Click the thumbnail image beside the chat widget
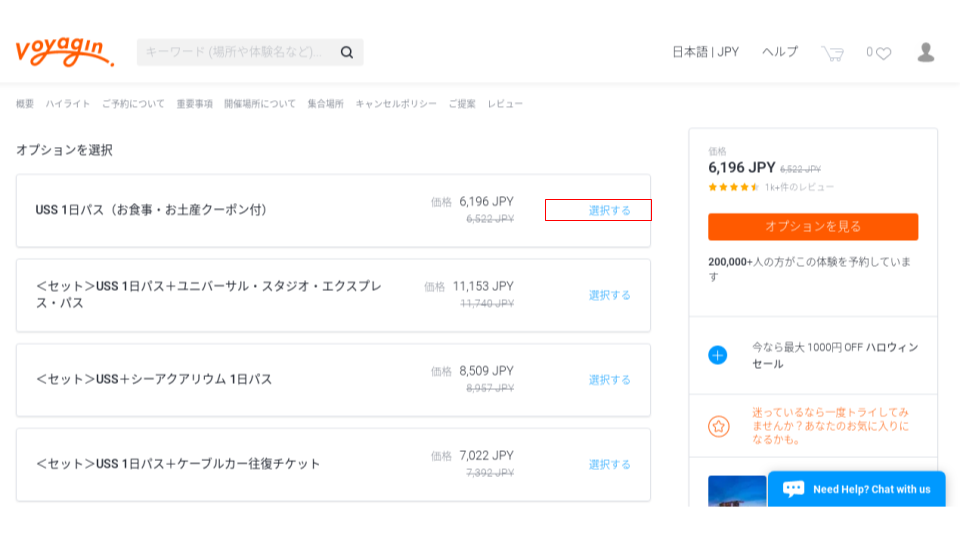Image resolution: width=960 pixels, height=540 pixels. point(737,491)
